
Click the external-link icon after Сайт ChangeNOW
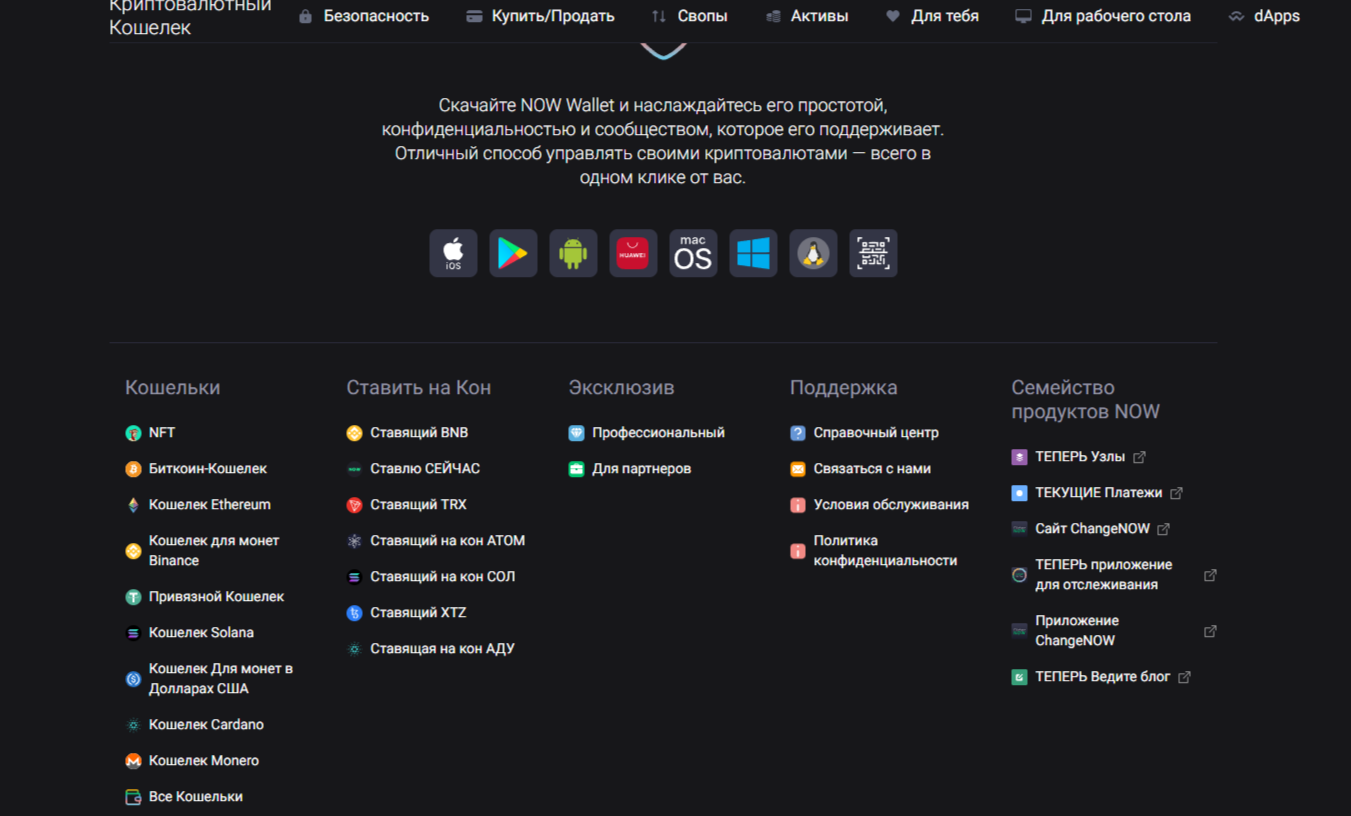click(1163, 529)
